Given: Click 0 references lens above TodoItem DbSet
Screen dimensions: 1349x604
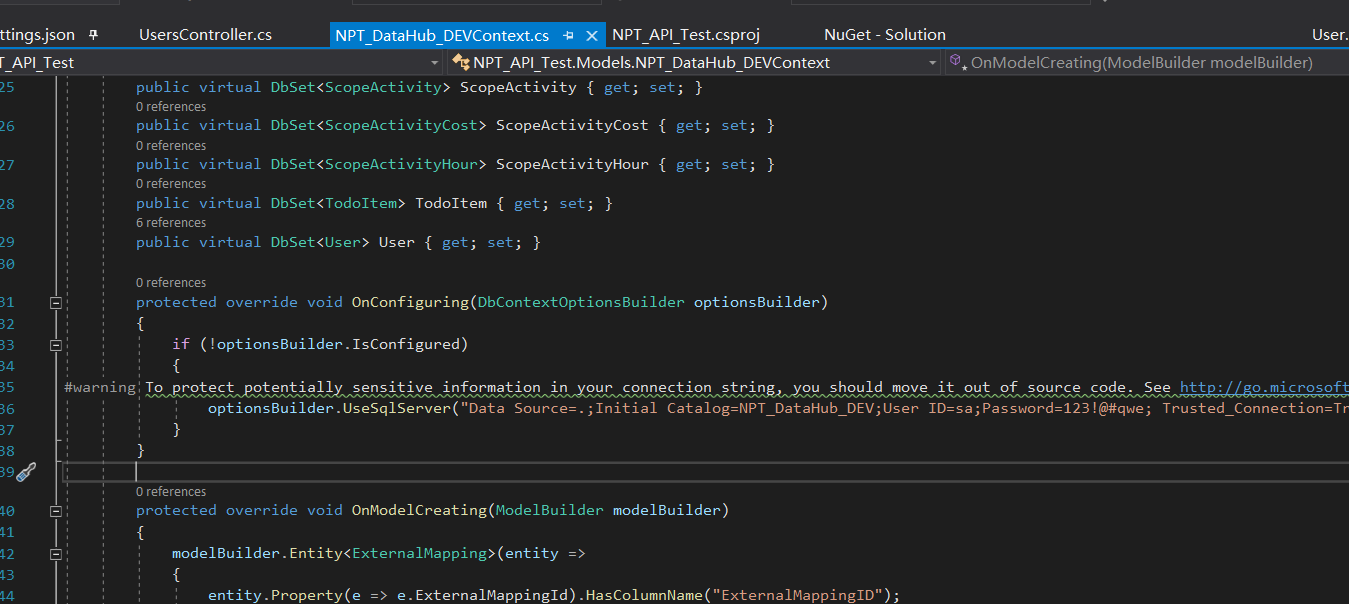Looking at the screenshot, I should (x=171, y=184).
